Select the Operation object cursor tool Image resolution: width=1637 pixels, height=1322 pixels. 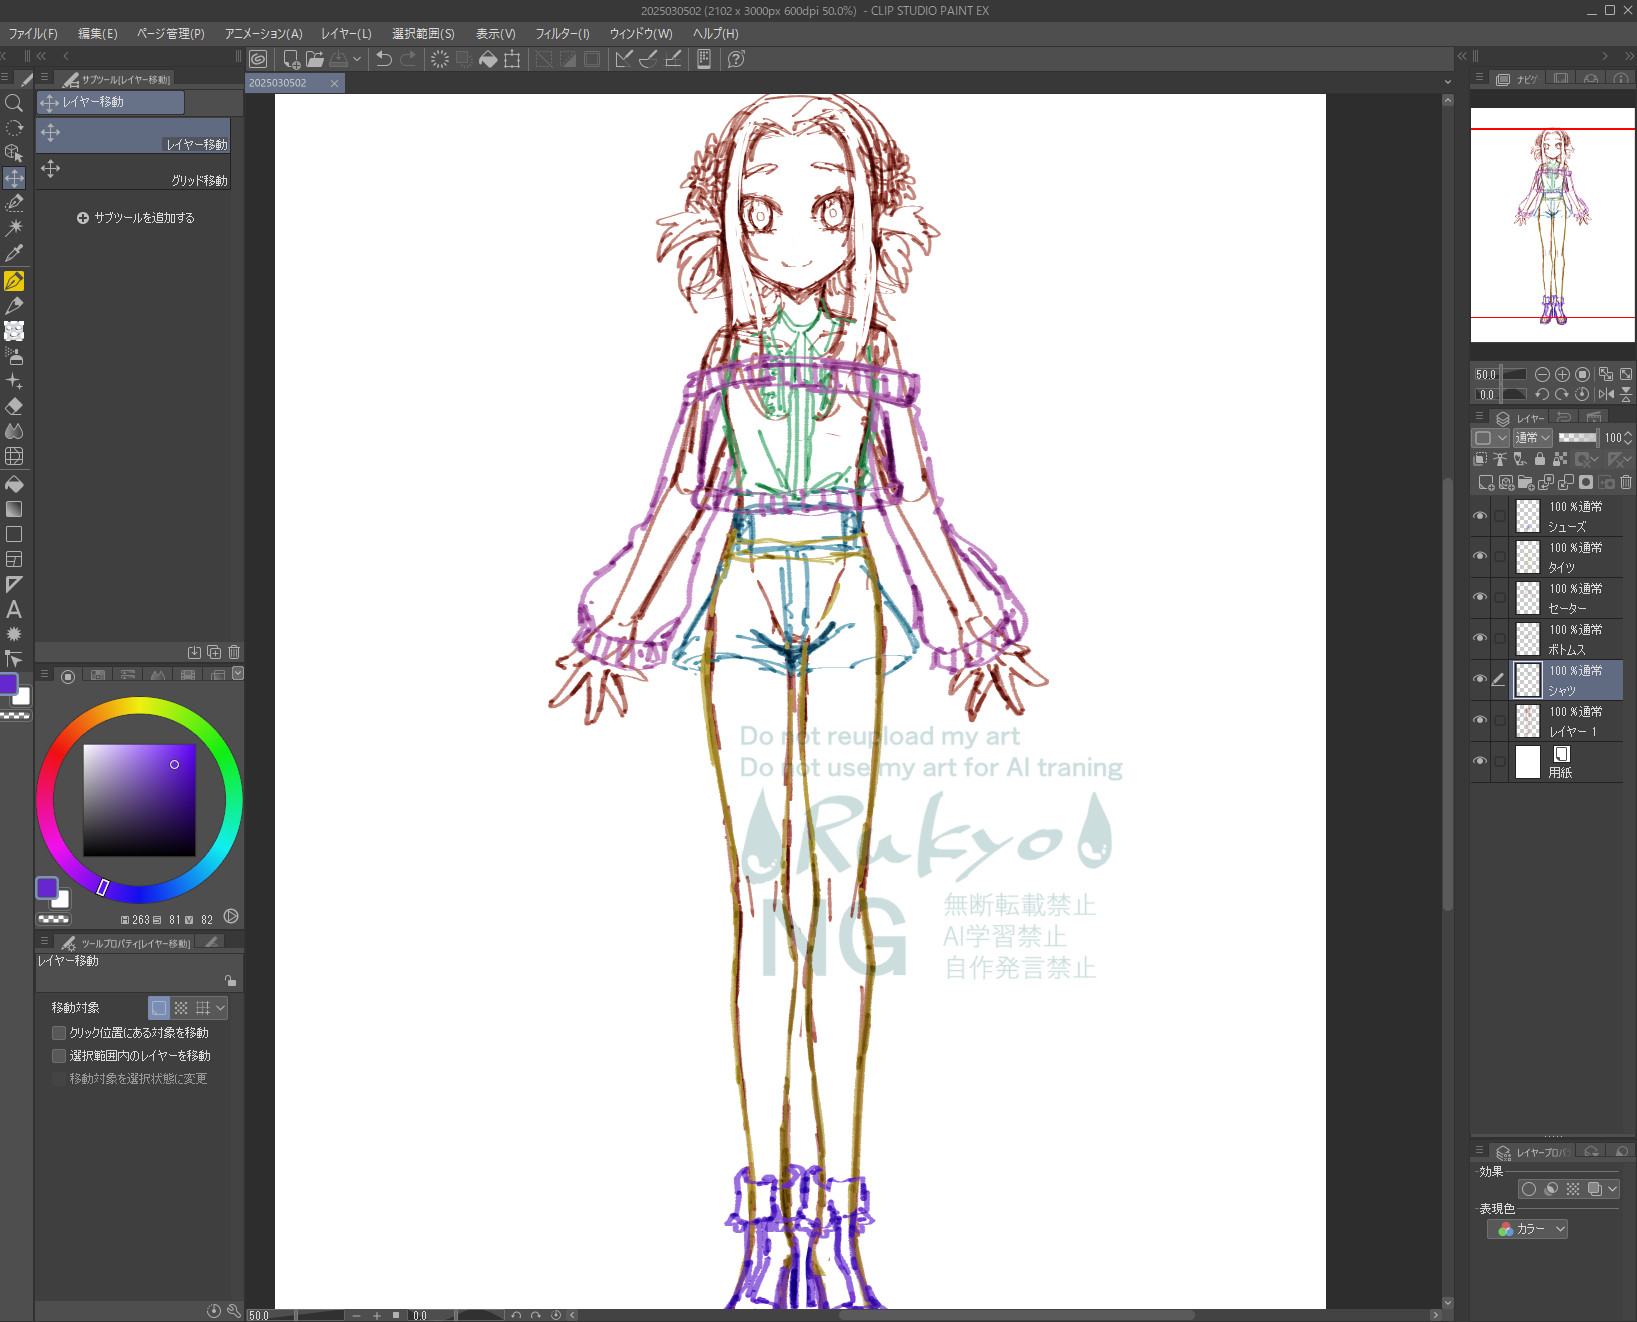pos(14,153)
